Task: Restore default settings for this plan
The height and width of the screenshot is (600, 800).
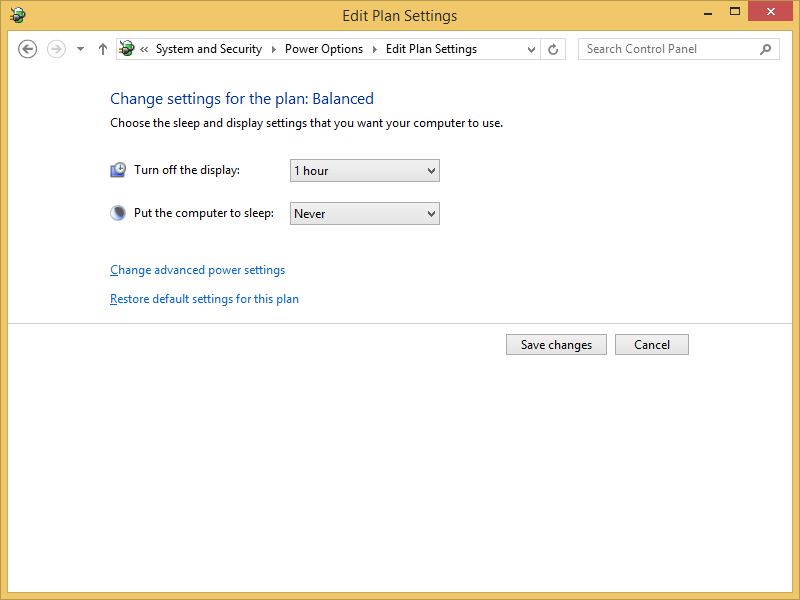Action: coord(205,299)
